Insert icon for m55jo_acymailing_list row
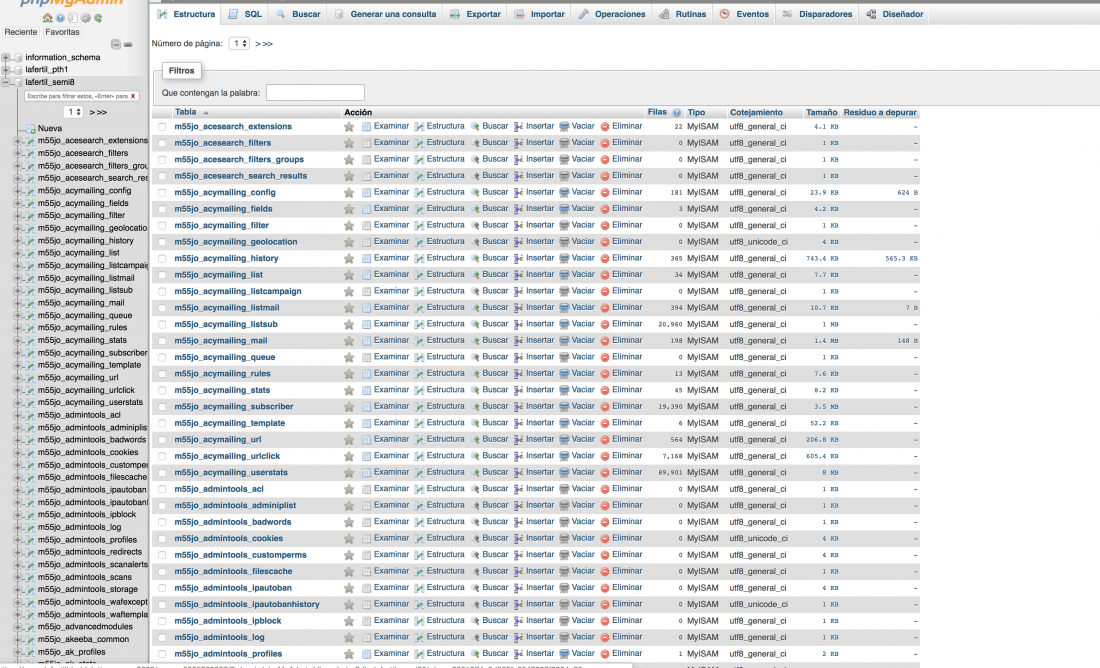This screenshot has height=668, width=1100. pos(518,275)
